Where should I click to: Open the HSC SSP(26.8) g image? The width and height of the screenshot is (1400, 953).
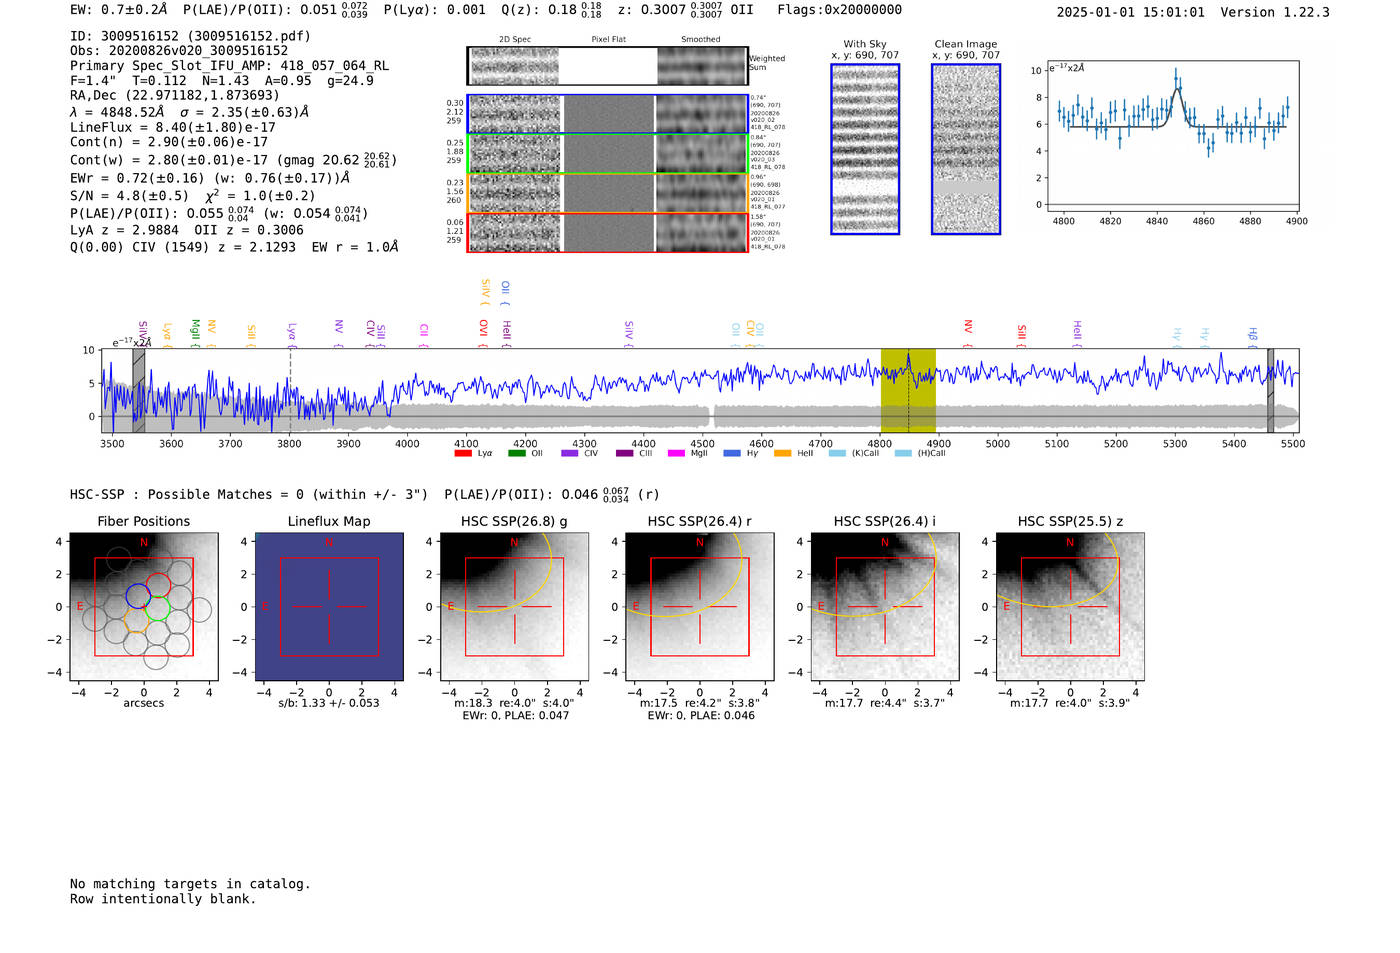[x=514, y=606]
